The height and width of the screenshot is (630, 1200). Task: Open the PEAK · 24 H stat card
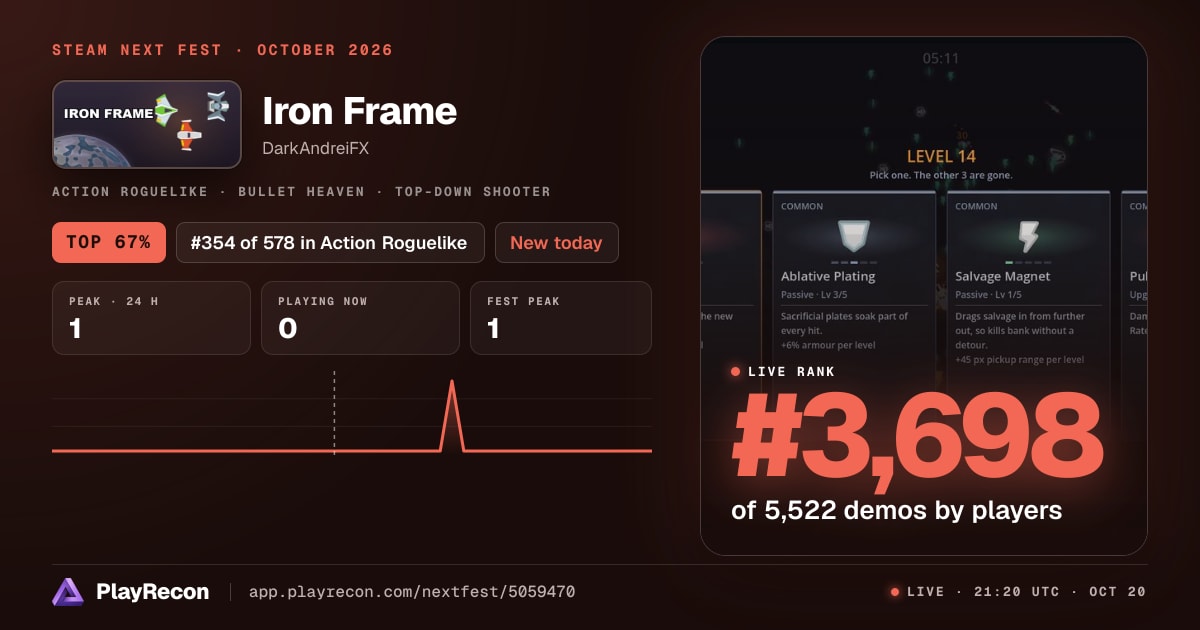151,318
